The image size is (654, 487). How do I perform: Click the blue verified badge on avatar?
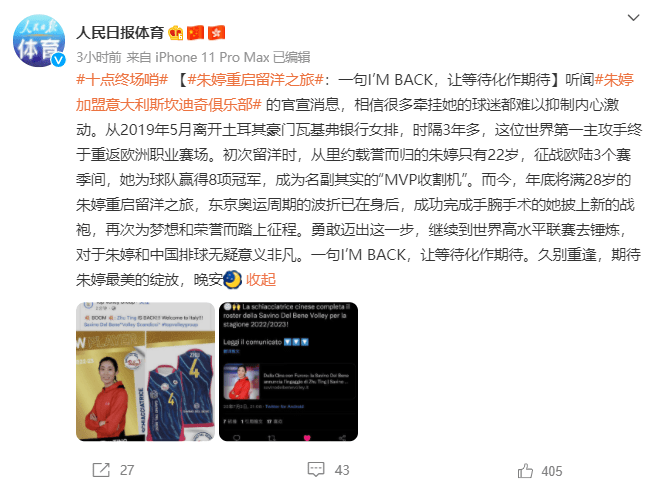pos(58,60)
